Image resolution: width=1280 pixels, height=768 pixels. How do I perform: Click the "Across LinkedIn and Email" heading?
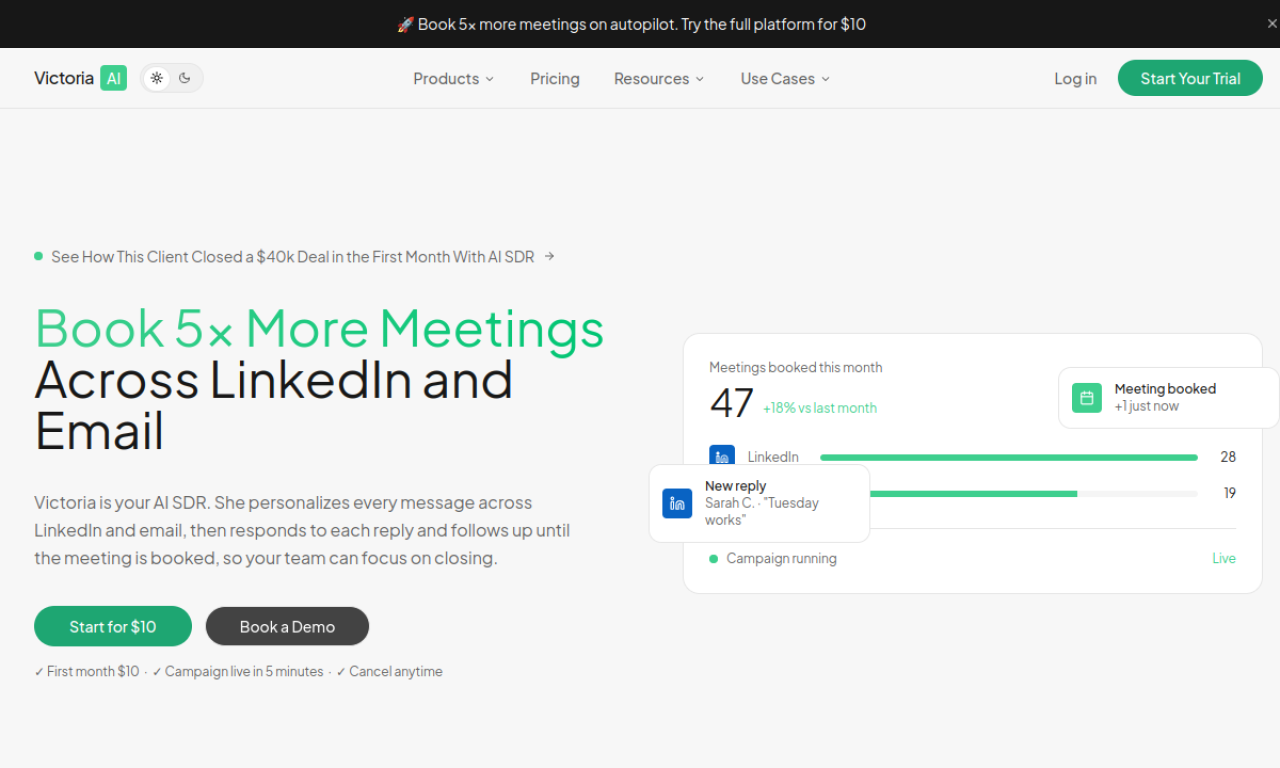(274, 405)
